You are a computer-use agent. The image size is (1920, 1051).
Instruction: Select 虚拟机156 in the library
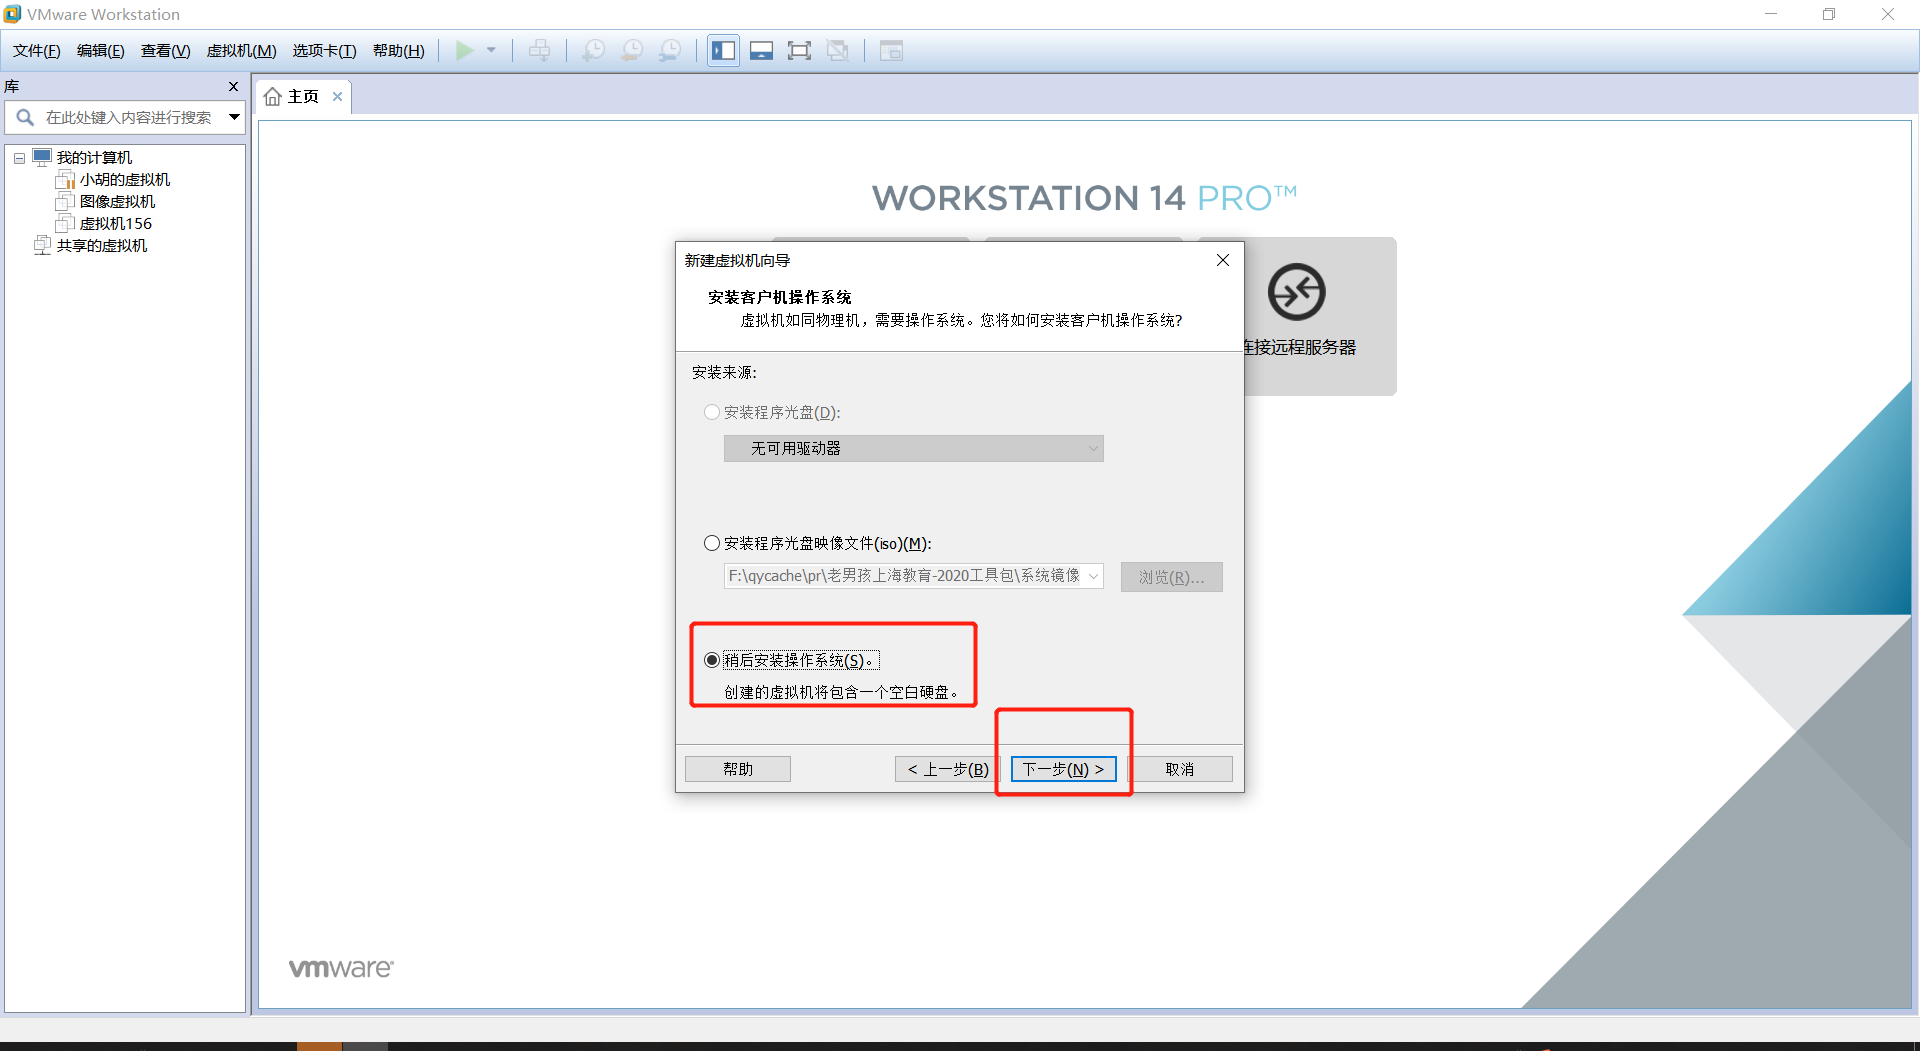point(116,224)
